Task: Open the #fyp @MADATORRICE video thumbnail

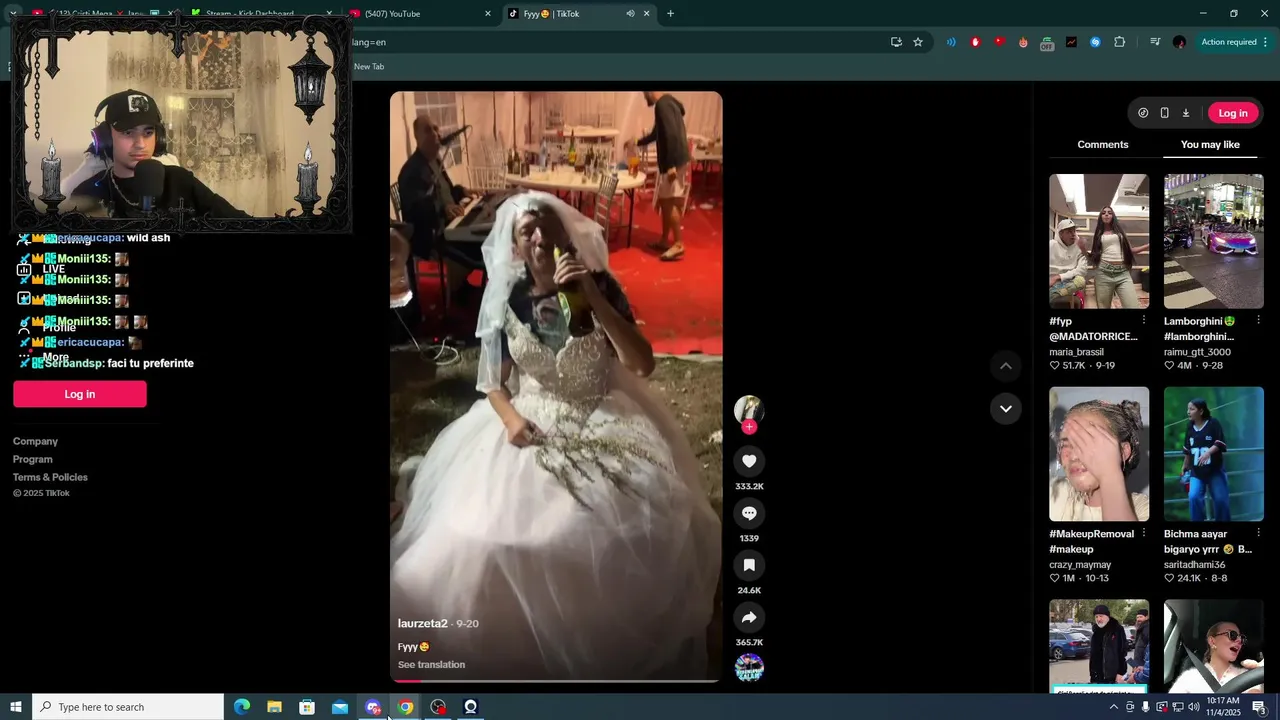Action: 1099,241
